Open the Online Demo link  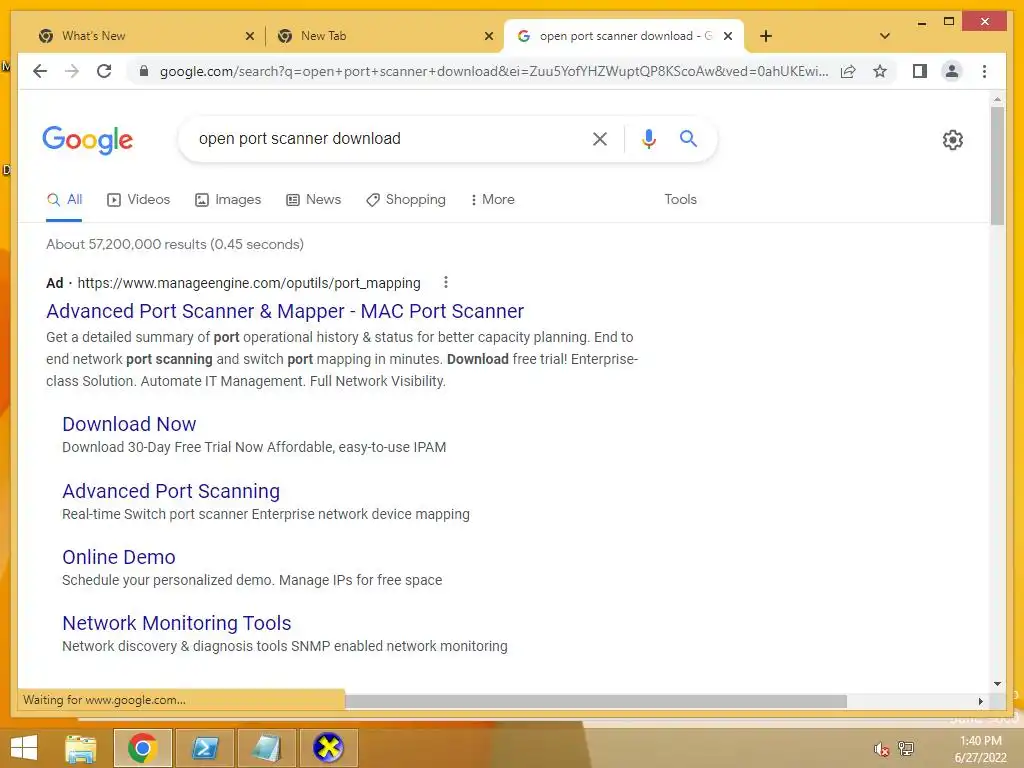click(119, 557)
